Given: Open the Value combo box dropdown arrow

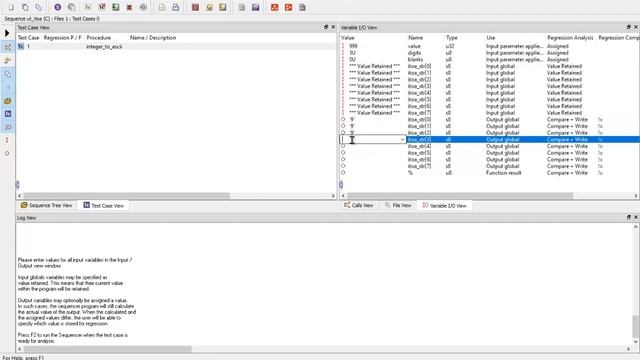Looking at the screenshot, I should pyautogui.click(x=402, y=140).
